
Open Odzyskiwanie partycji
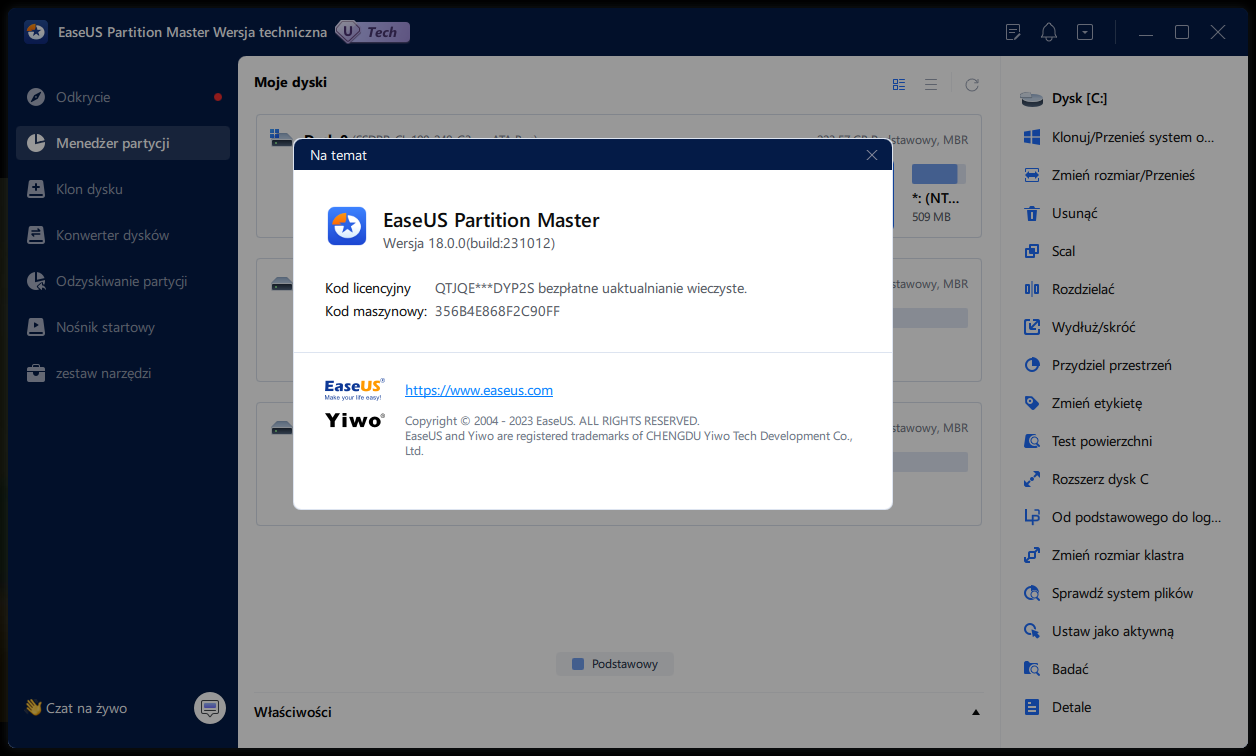click(x=123, y=281)
